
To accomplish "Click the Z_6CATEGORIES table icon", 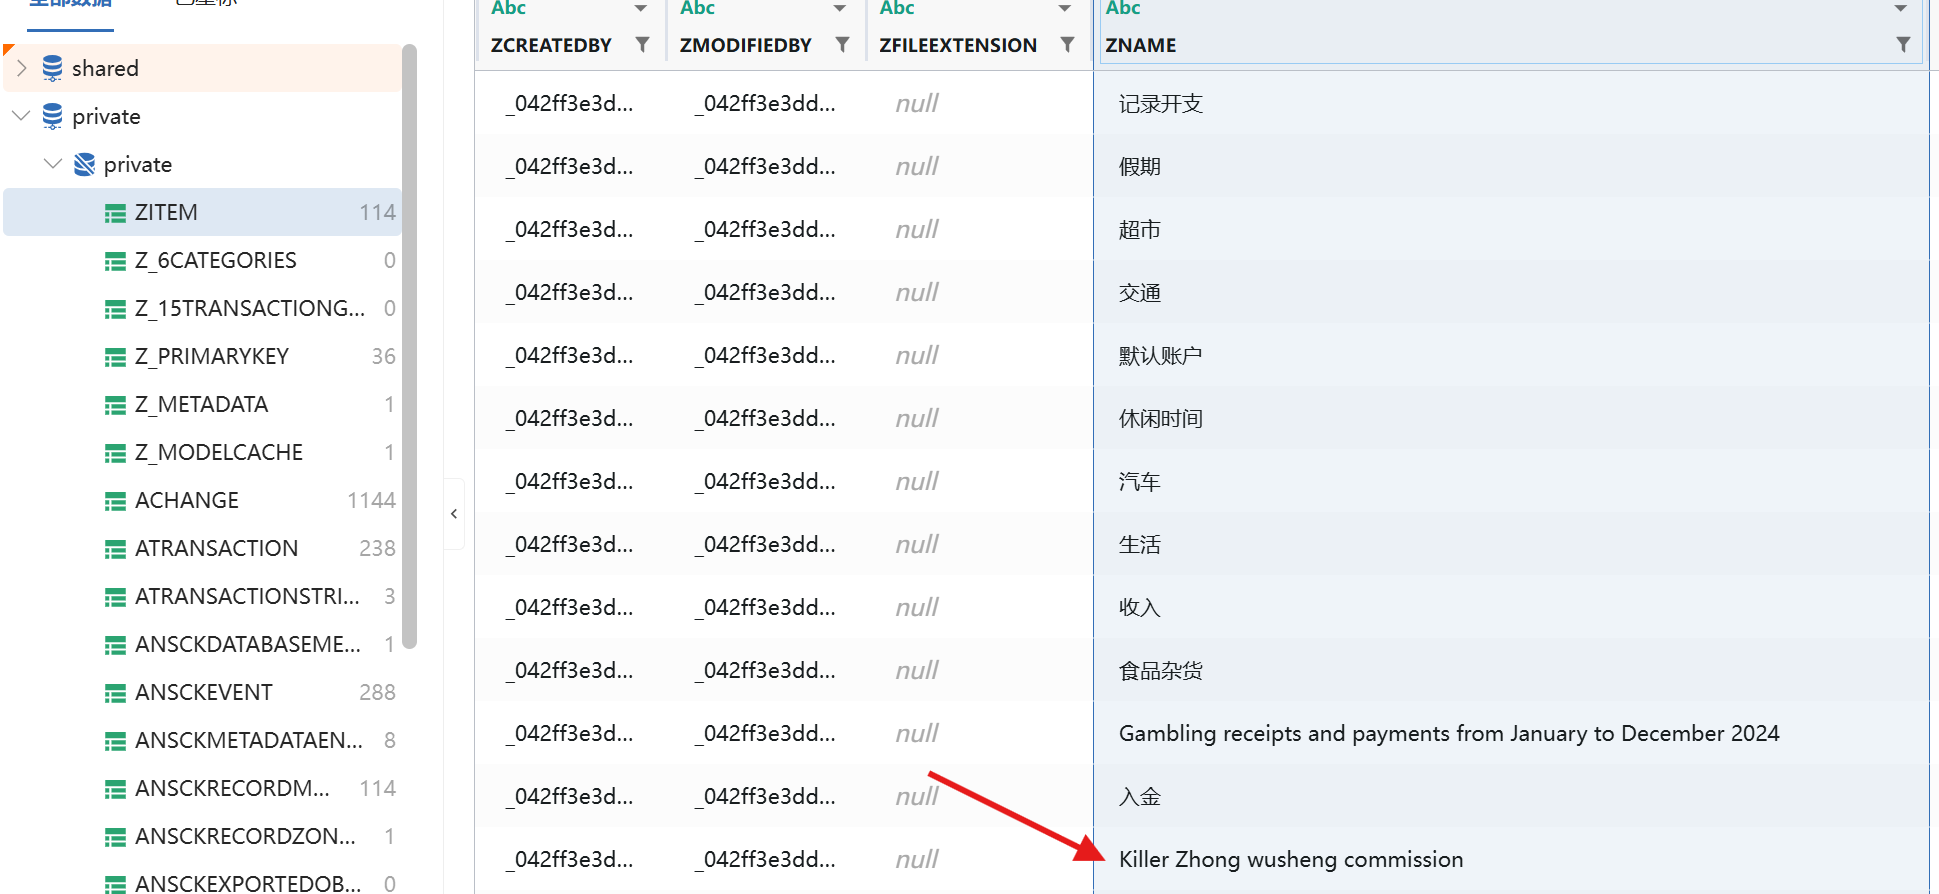I will tap(116, 261).
